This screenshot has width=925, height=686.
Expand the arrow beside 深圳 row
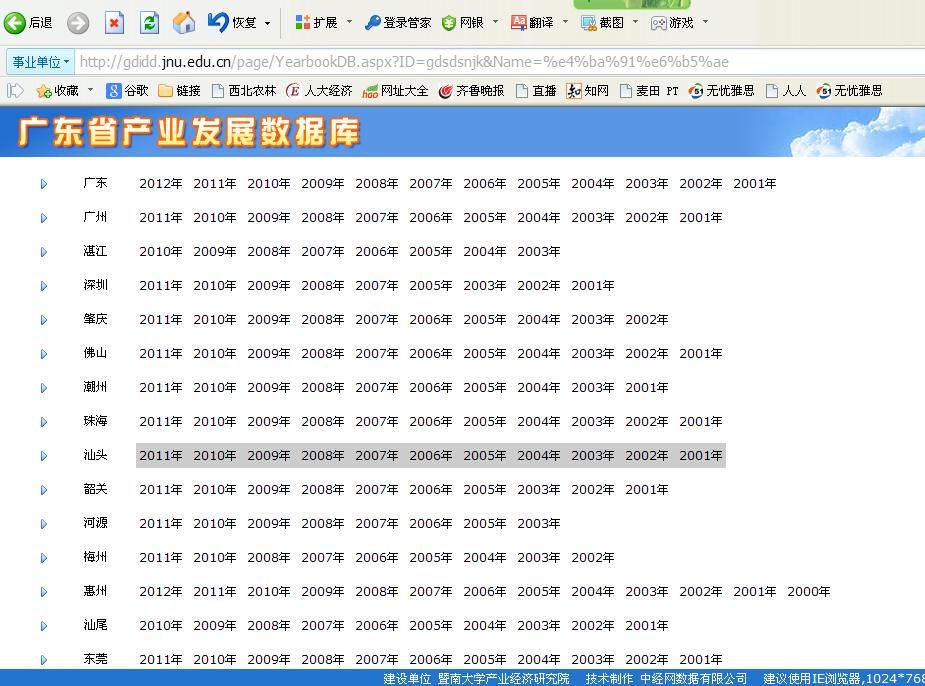click(x=44, y=286)
